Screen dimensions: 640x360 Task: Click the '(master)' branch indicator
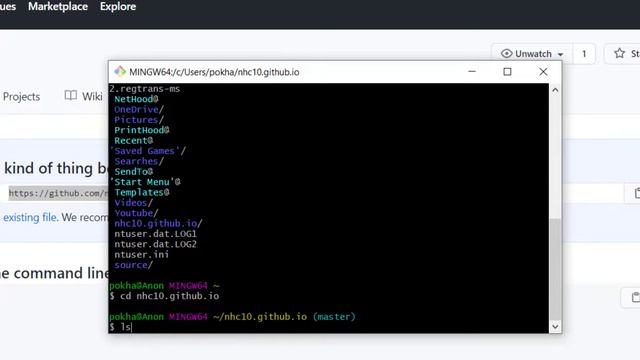pos(334,317)
